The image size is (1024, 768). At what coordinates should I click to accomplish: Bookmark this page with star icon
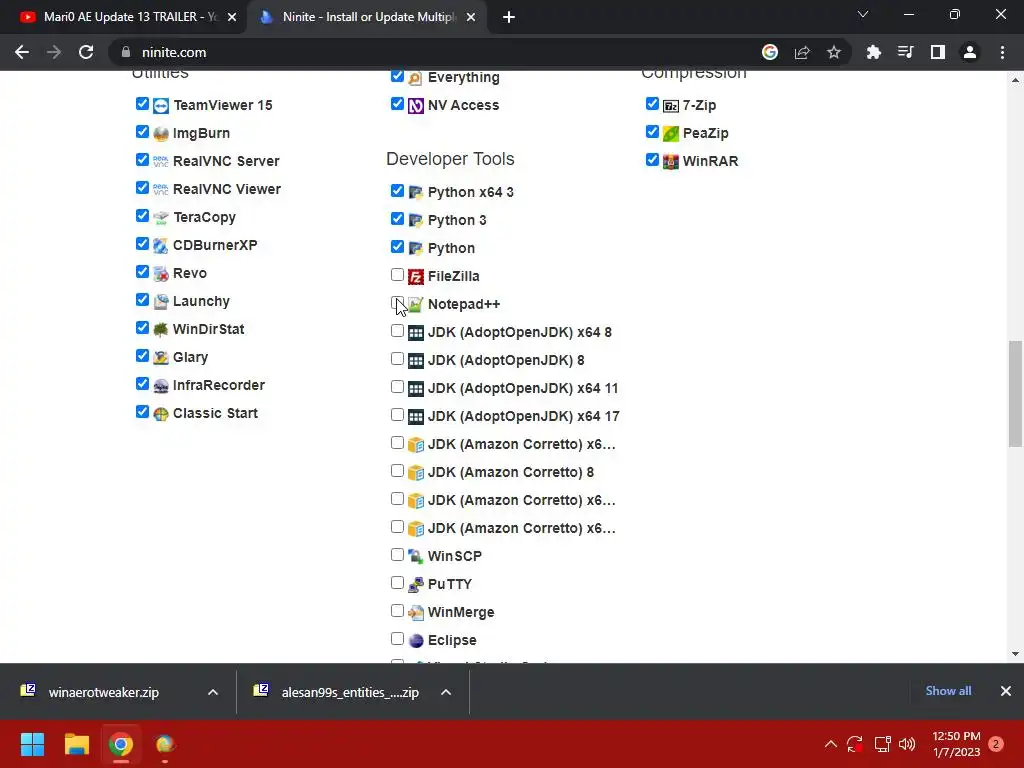[833, 52]
